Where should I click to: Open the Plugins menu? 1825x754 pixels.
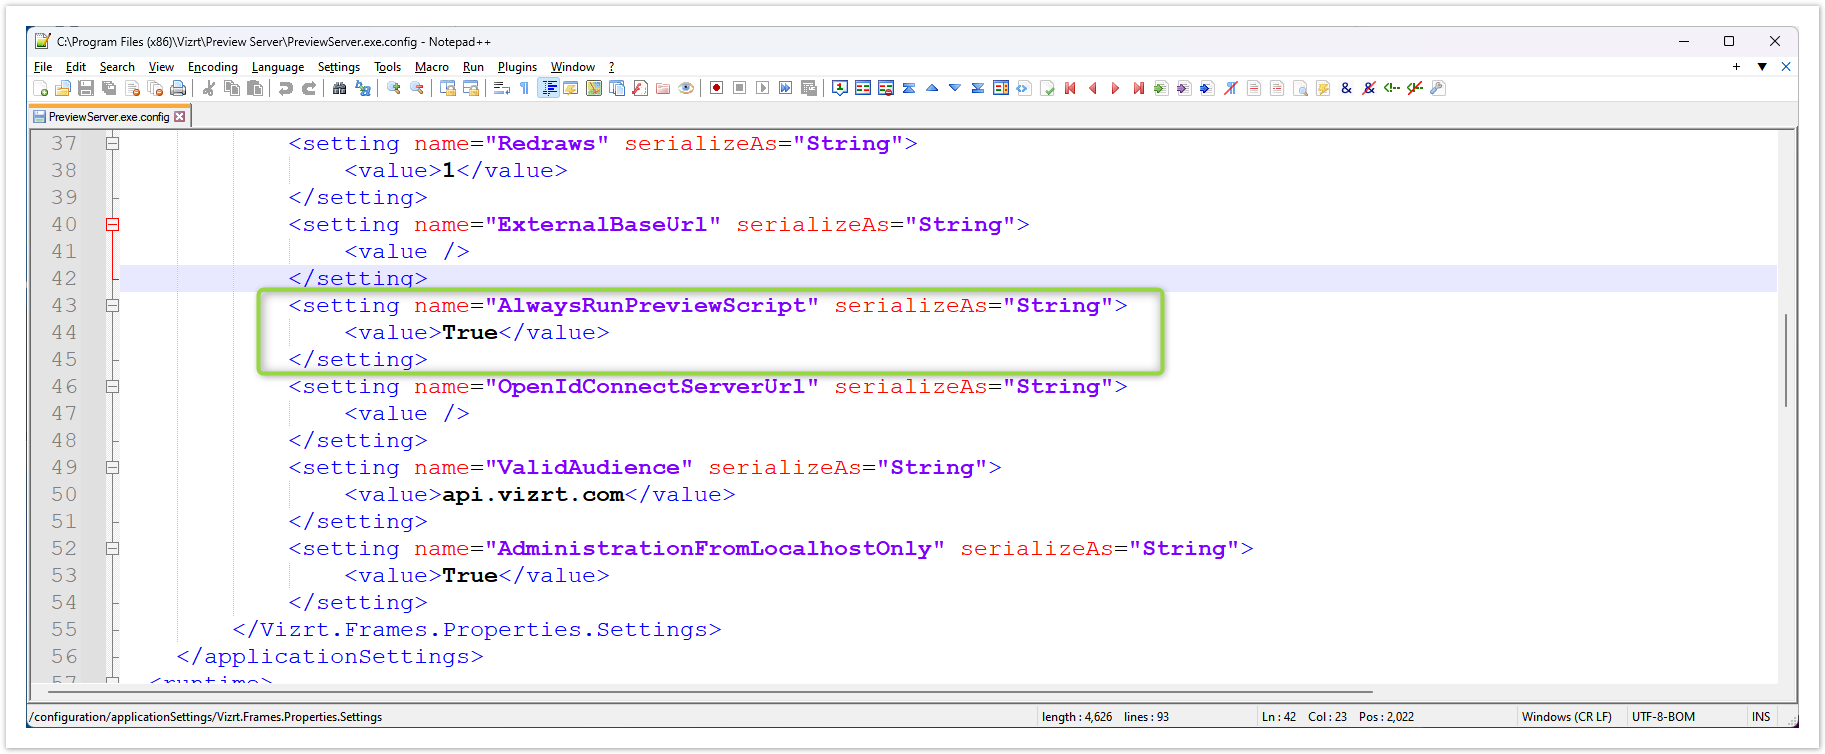point(517,67)
